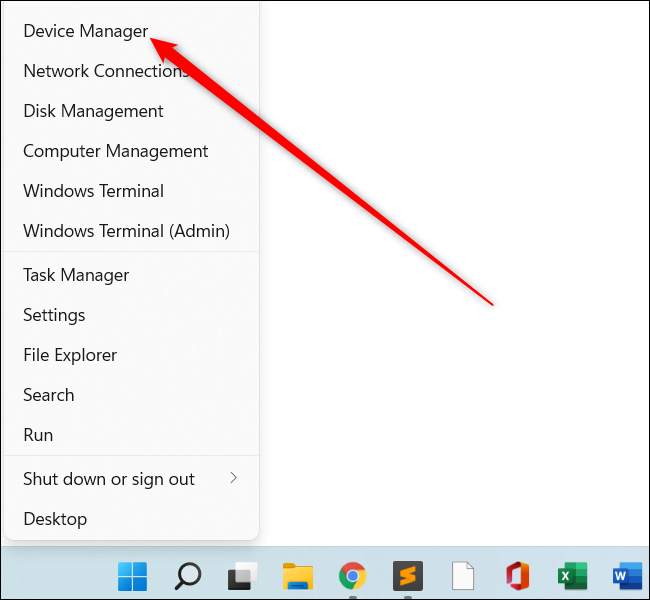650x600 pixels.
Task: Open Word from the taskbar
Action: [627, 576]
